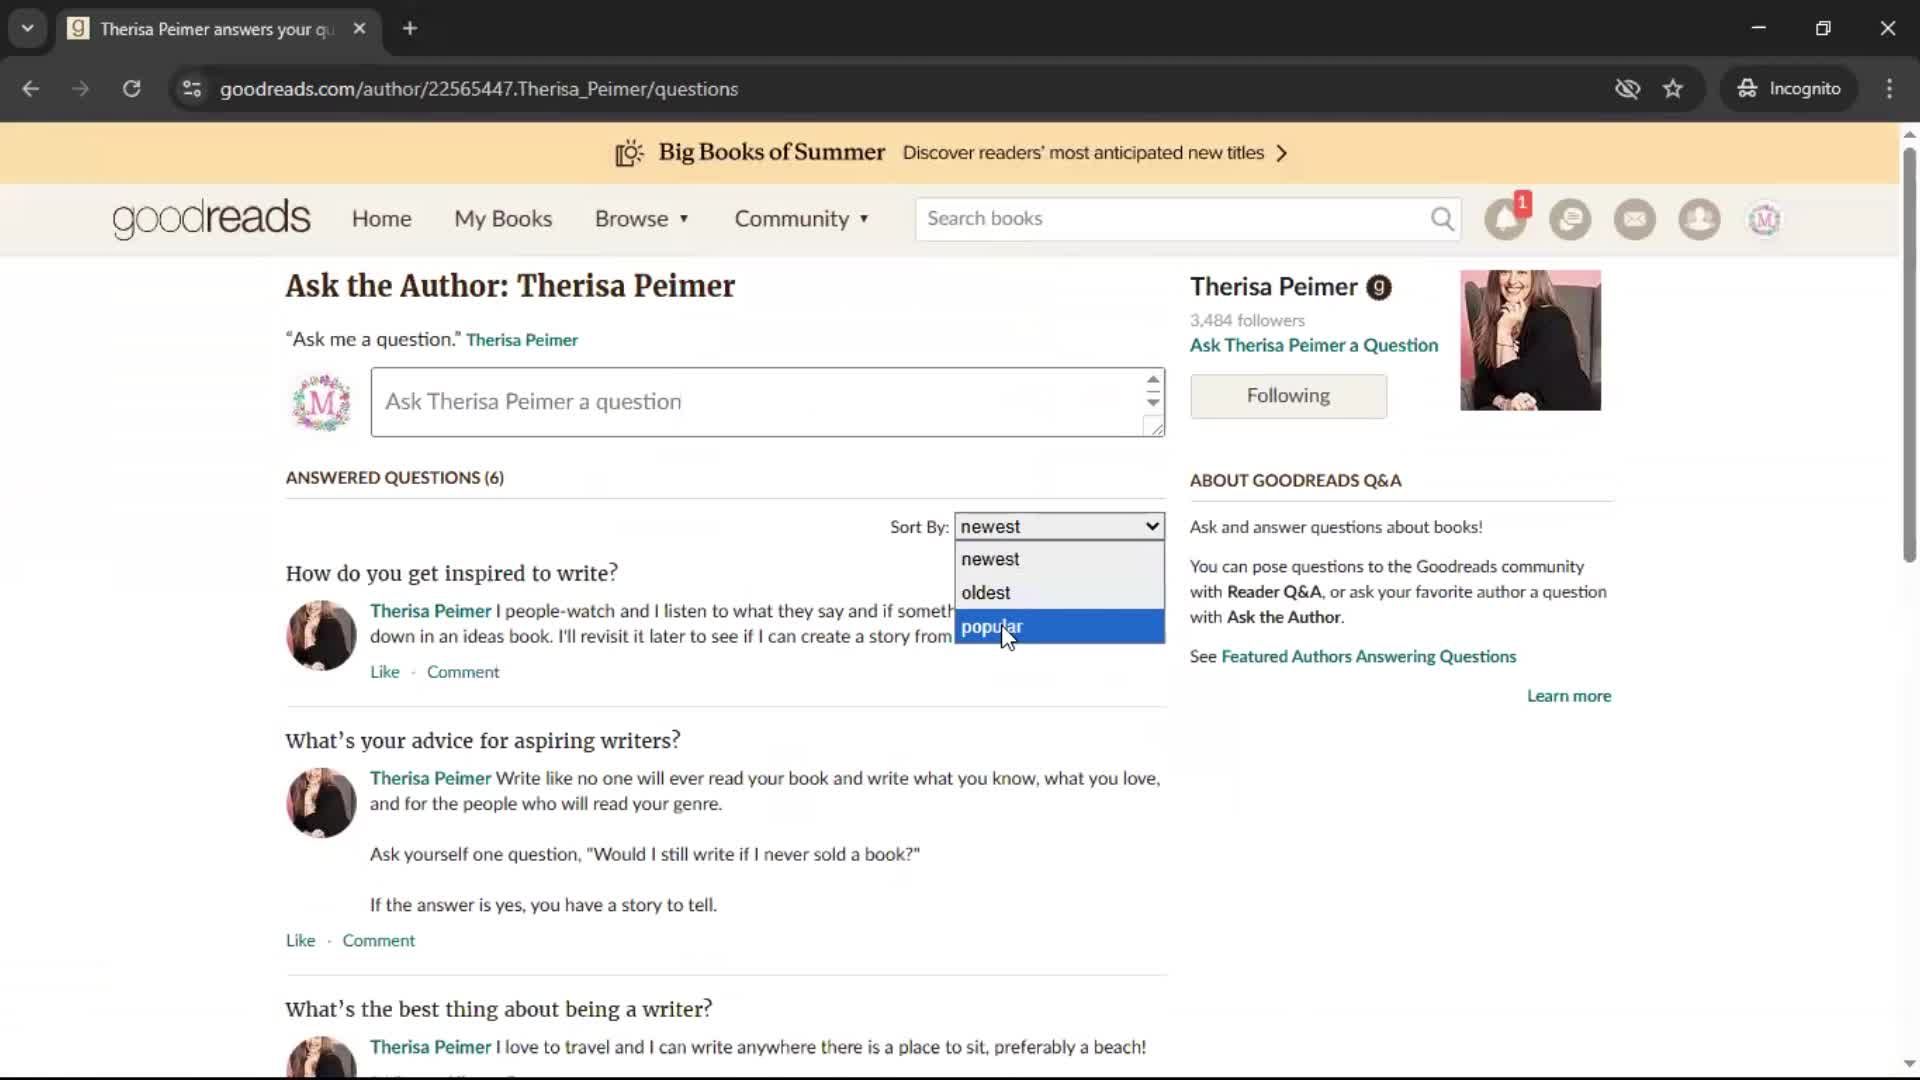The width and height of the screenshot is (1920, 1080).
Task: Open question How do you get inspired to write
Action: click(451, 573)
